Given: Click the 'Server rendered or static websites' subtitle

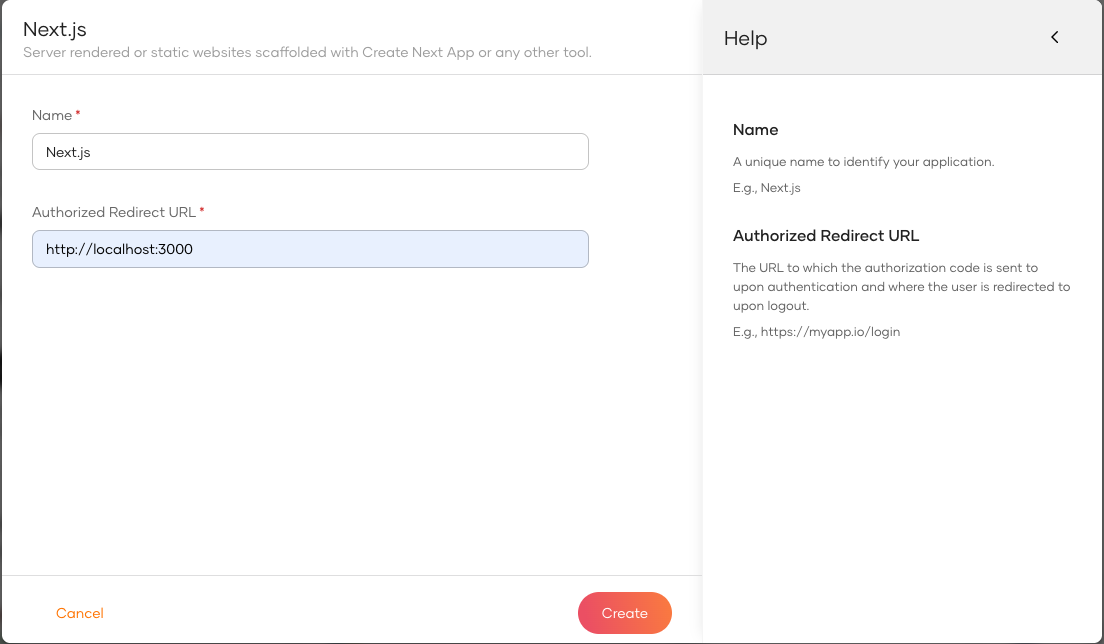Looking at the screenshot, I should point(307,53).
